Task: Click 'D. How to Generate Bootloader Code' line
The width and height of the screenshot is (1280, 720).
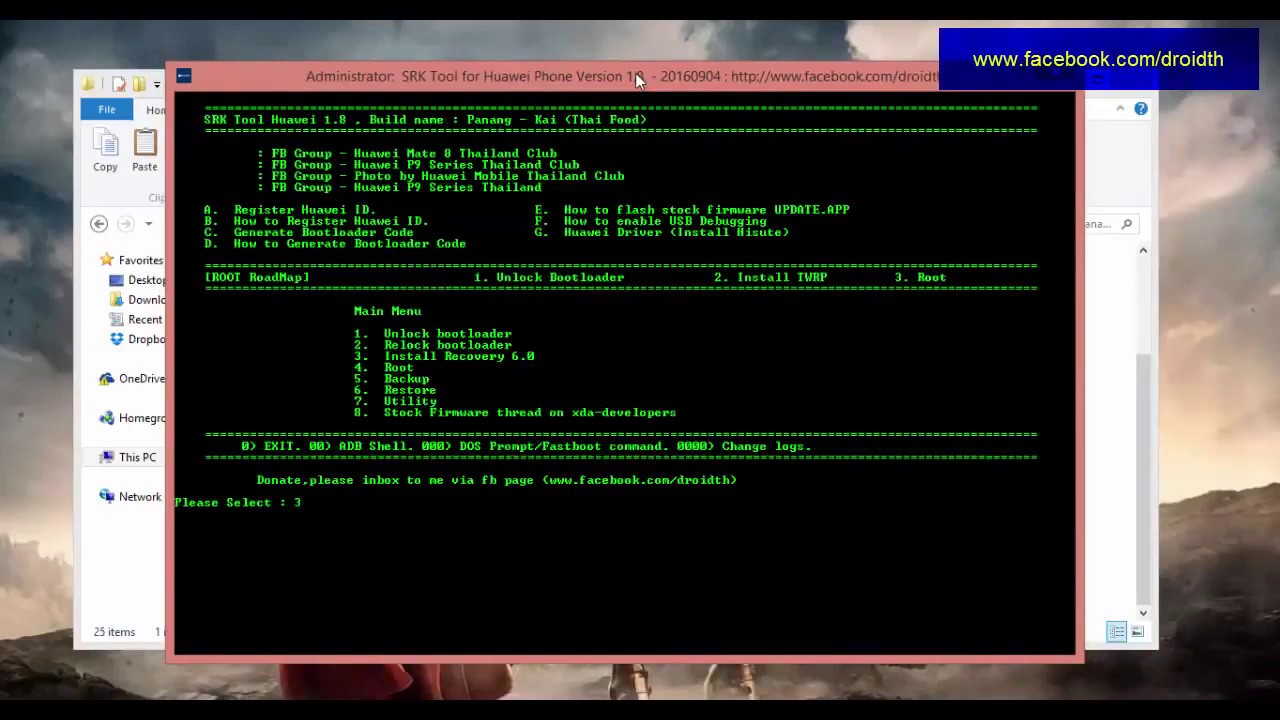Action: tap(335, 243)
